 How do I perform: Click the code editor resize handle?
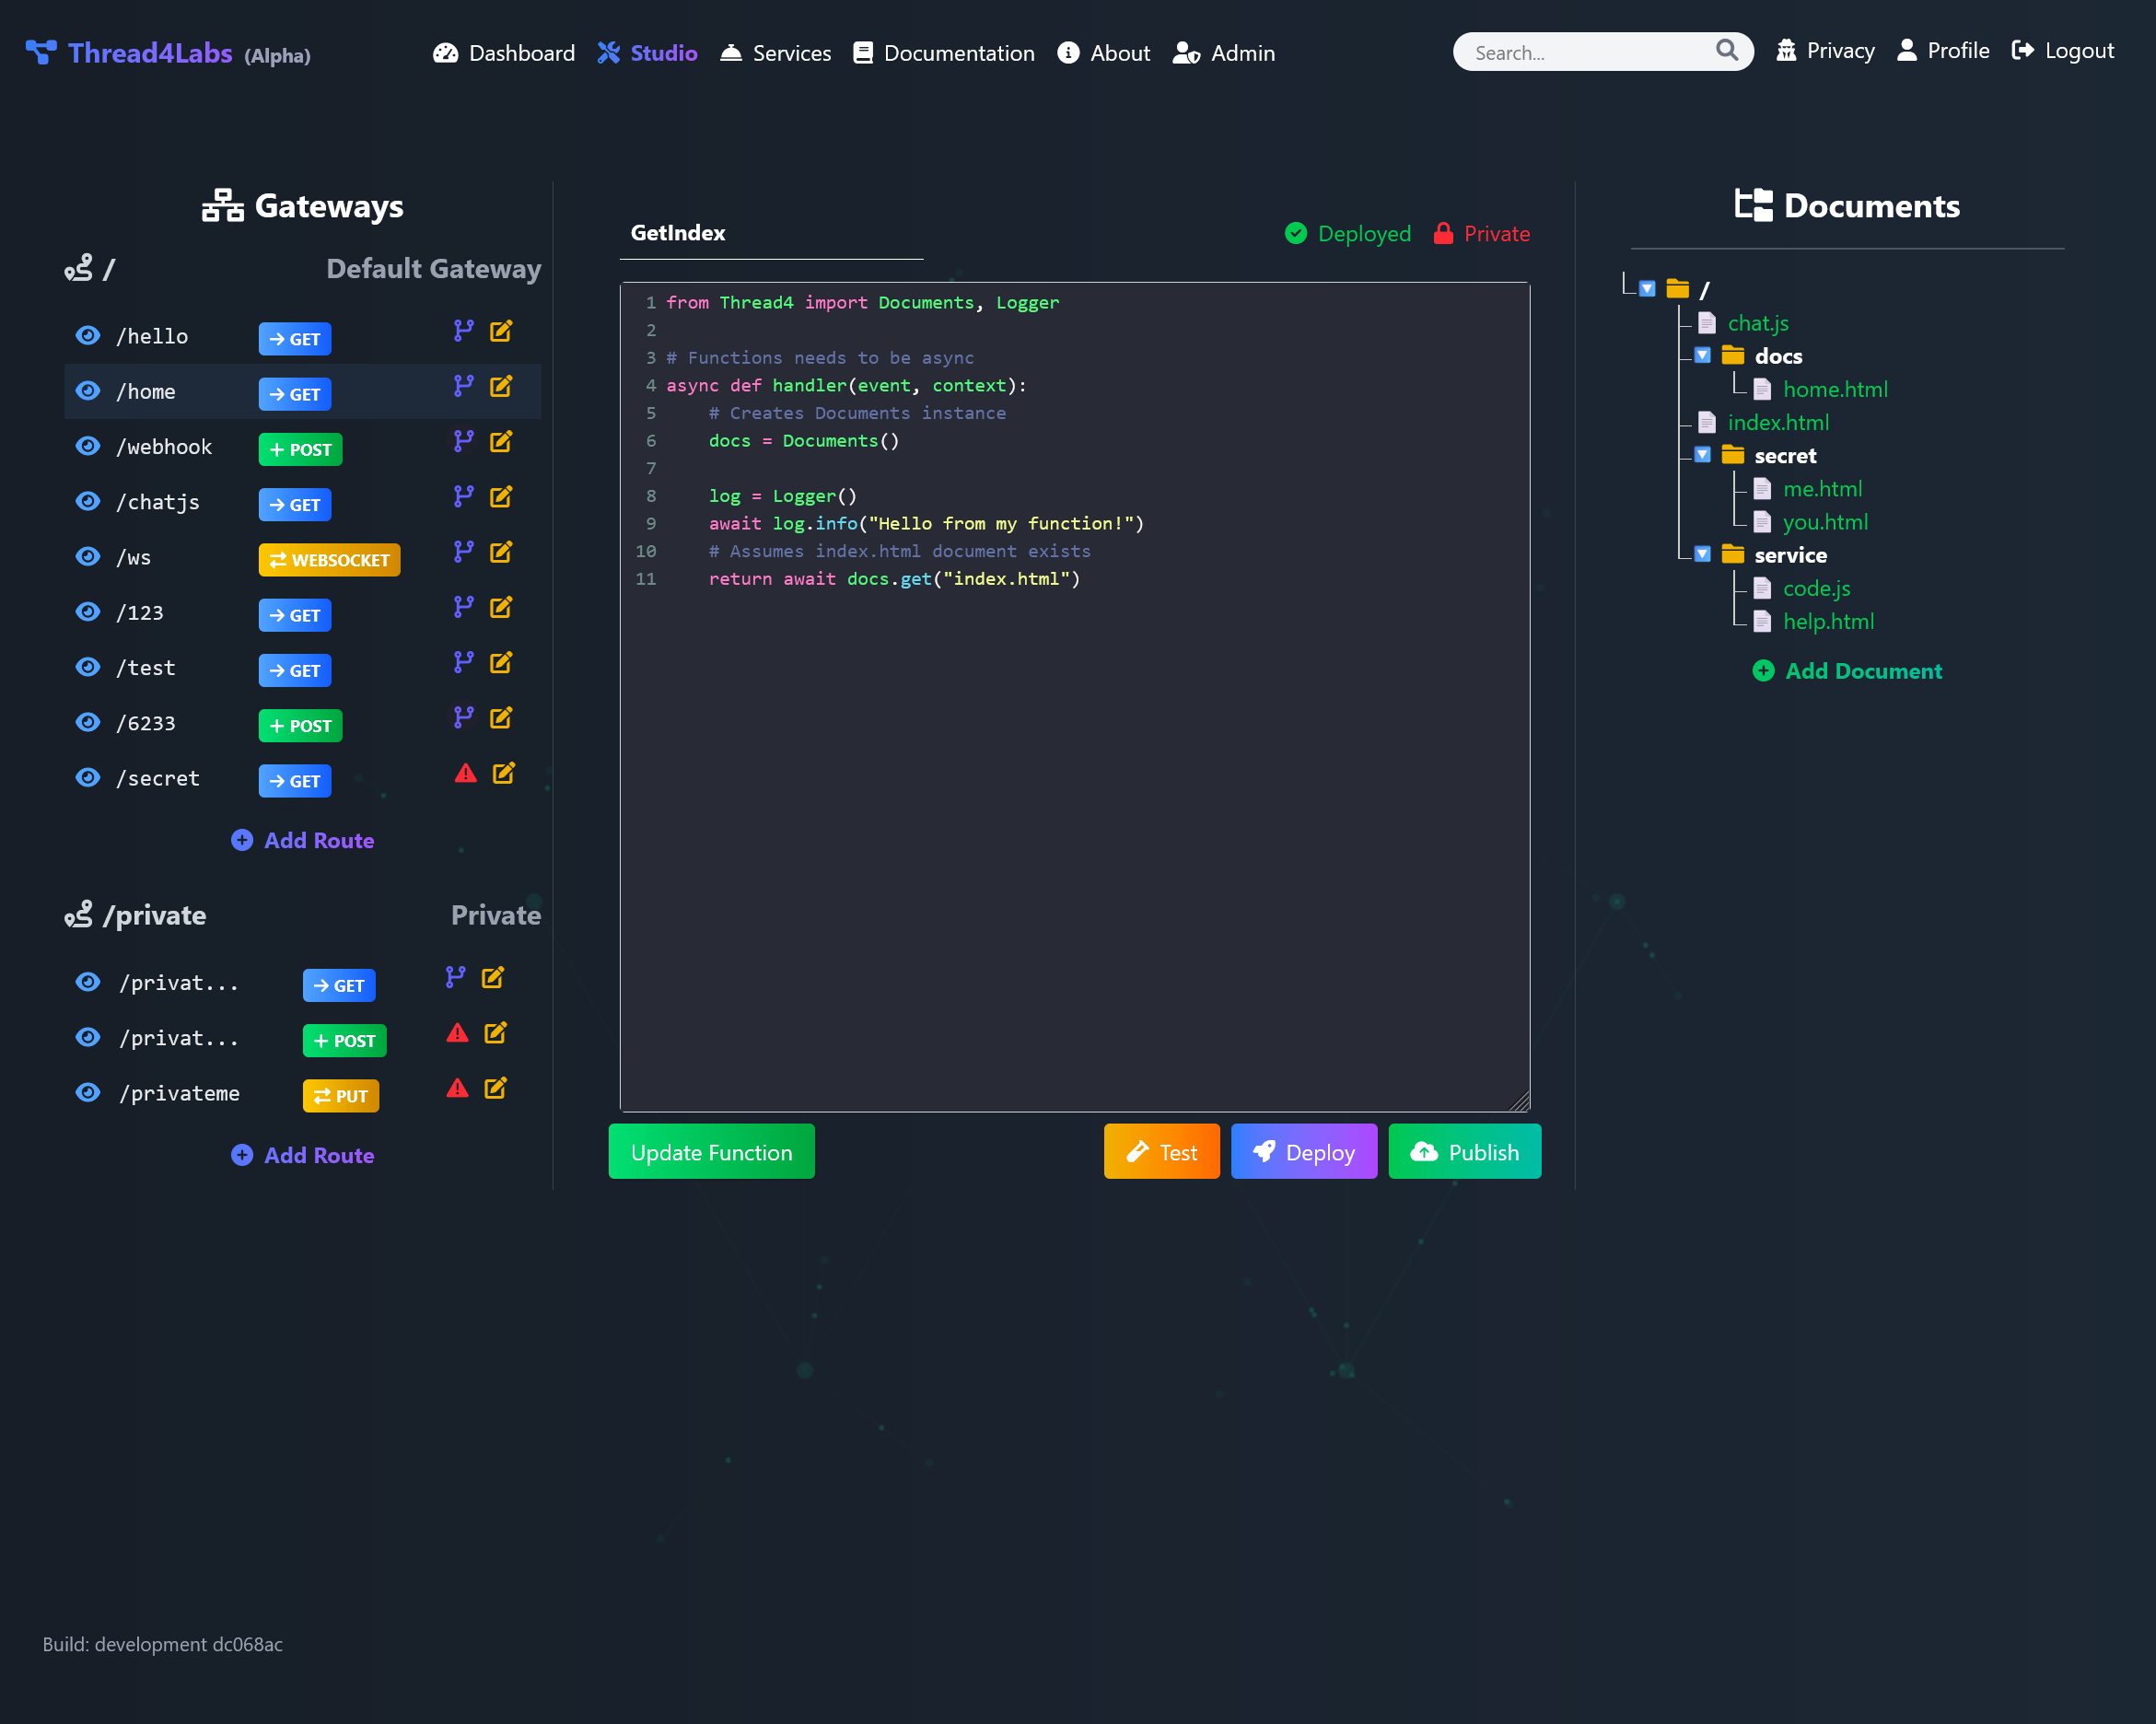point(1519,1101)
